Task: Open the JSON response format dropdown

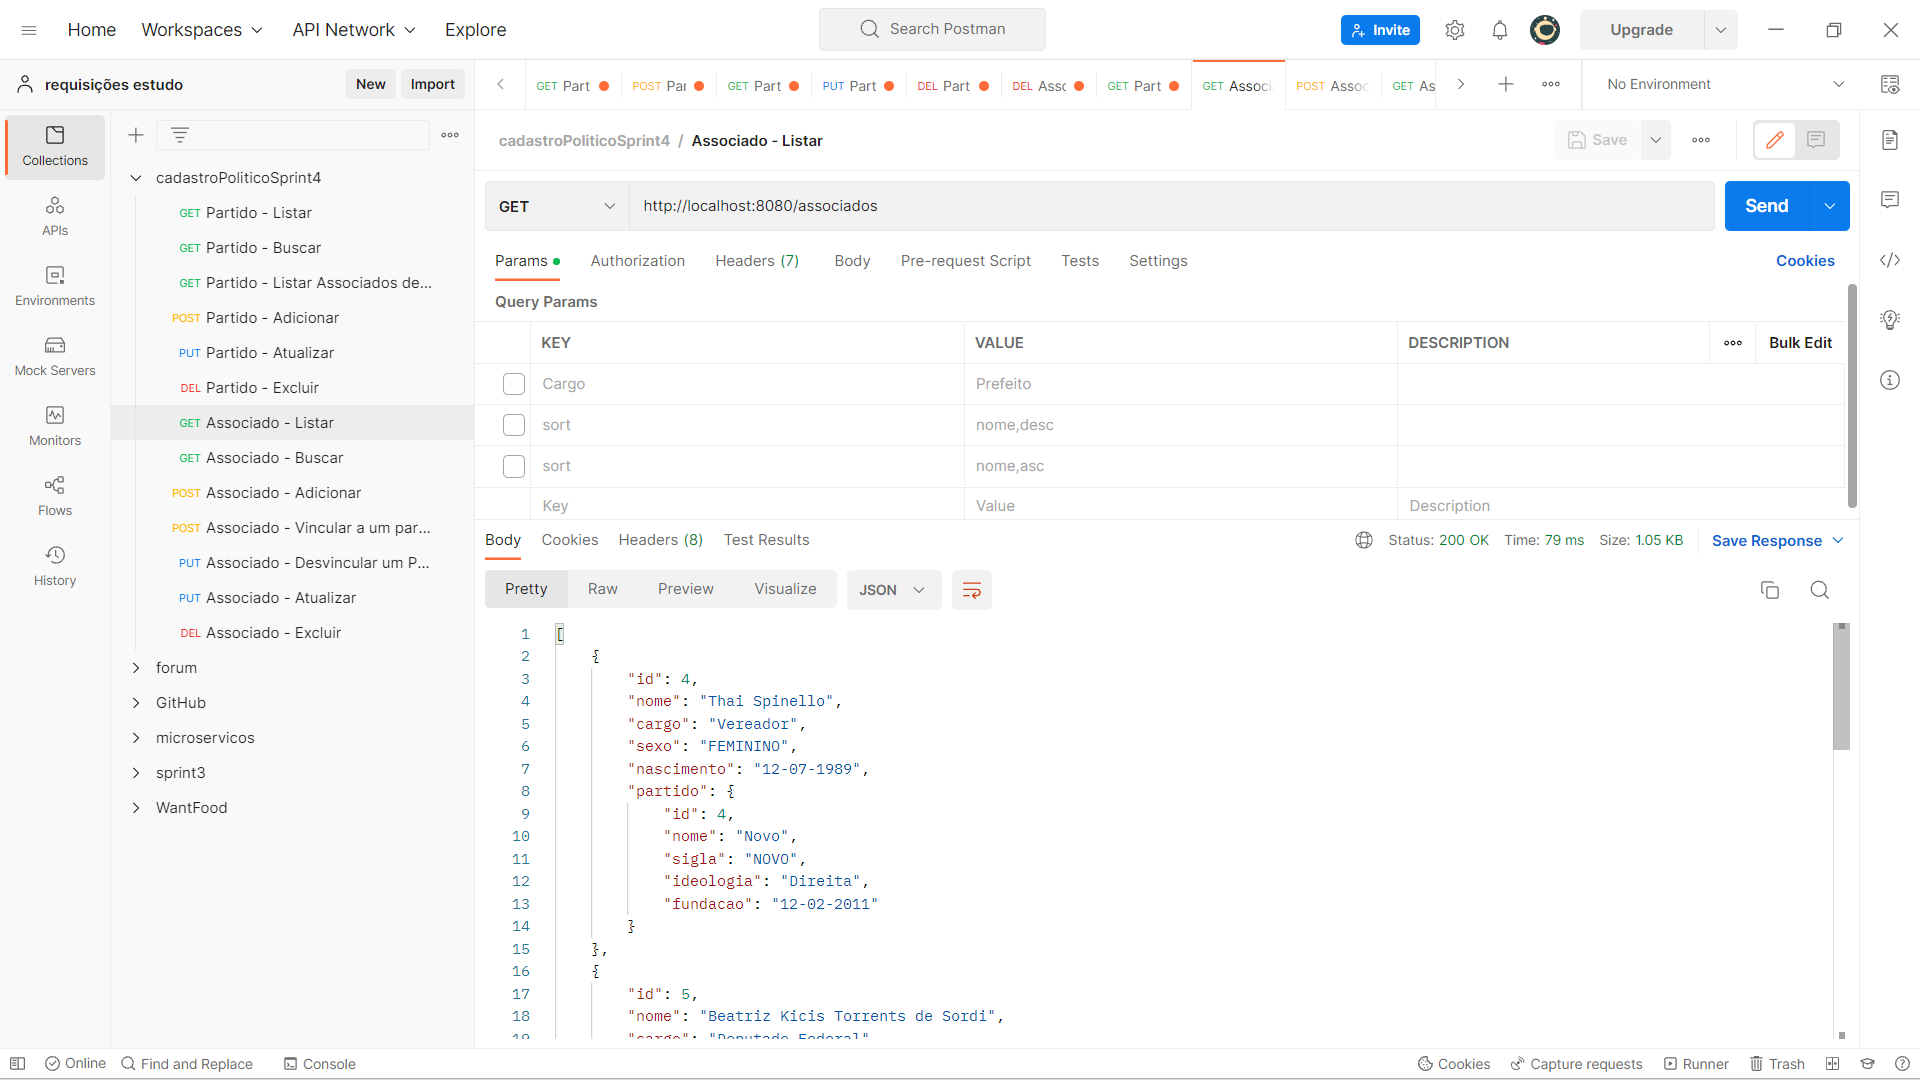Action: 893,590
